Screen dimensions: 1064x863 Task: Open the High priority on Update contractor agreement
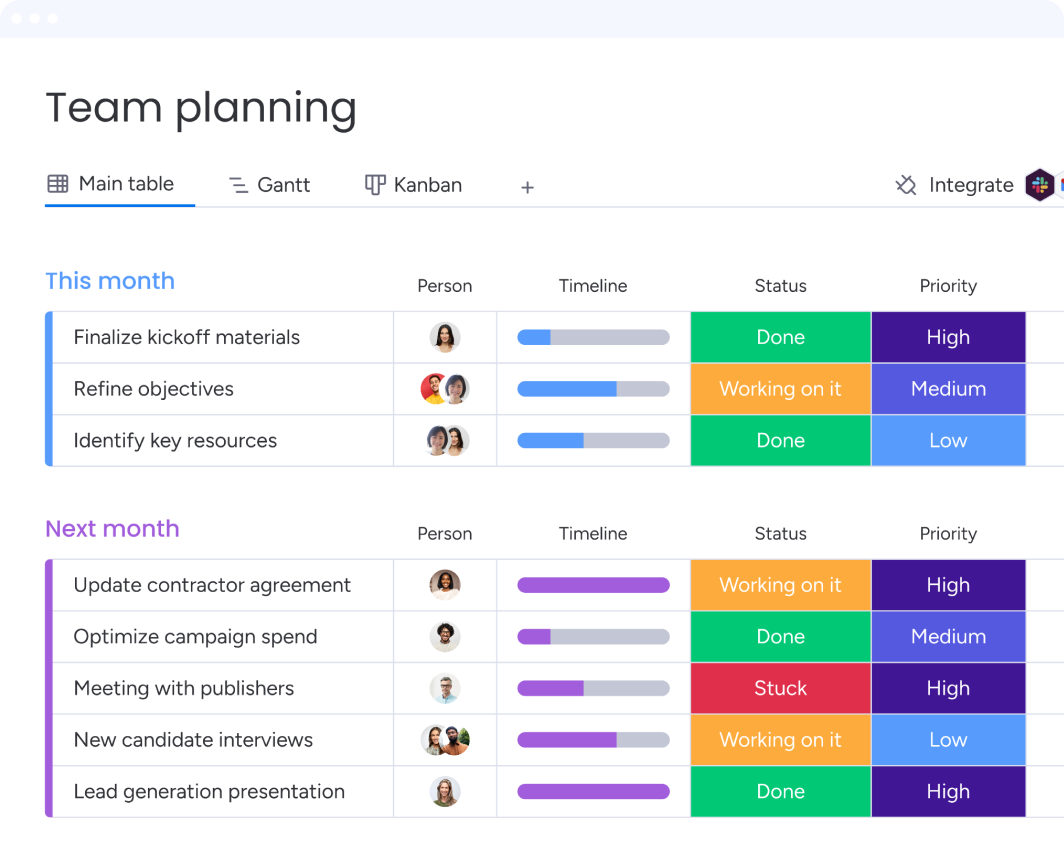click(x=948, y=585)
